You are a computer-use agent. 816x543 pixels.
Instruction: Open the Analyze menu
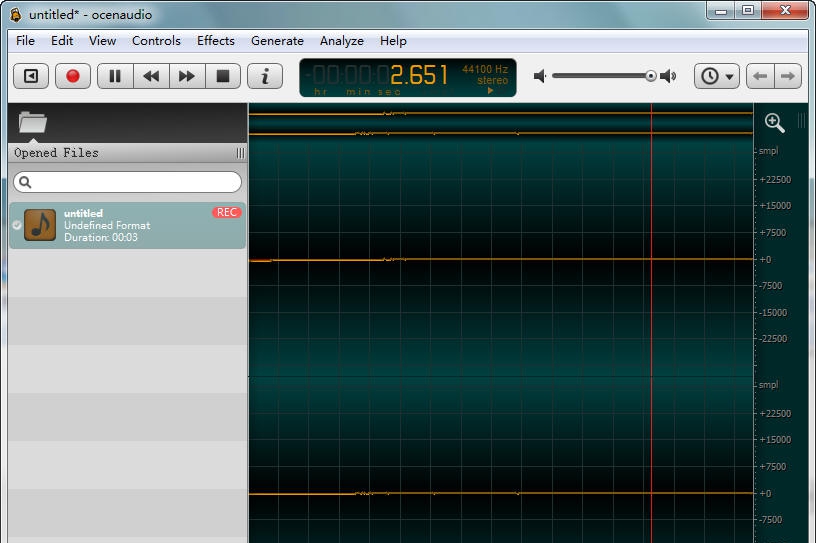pos(341,41)
